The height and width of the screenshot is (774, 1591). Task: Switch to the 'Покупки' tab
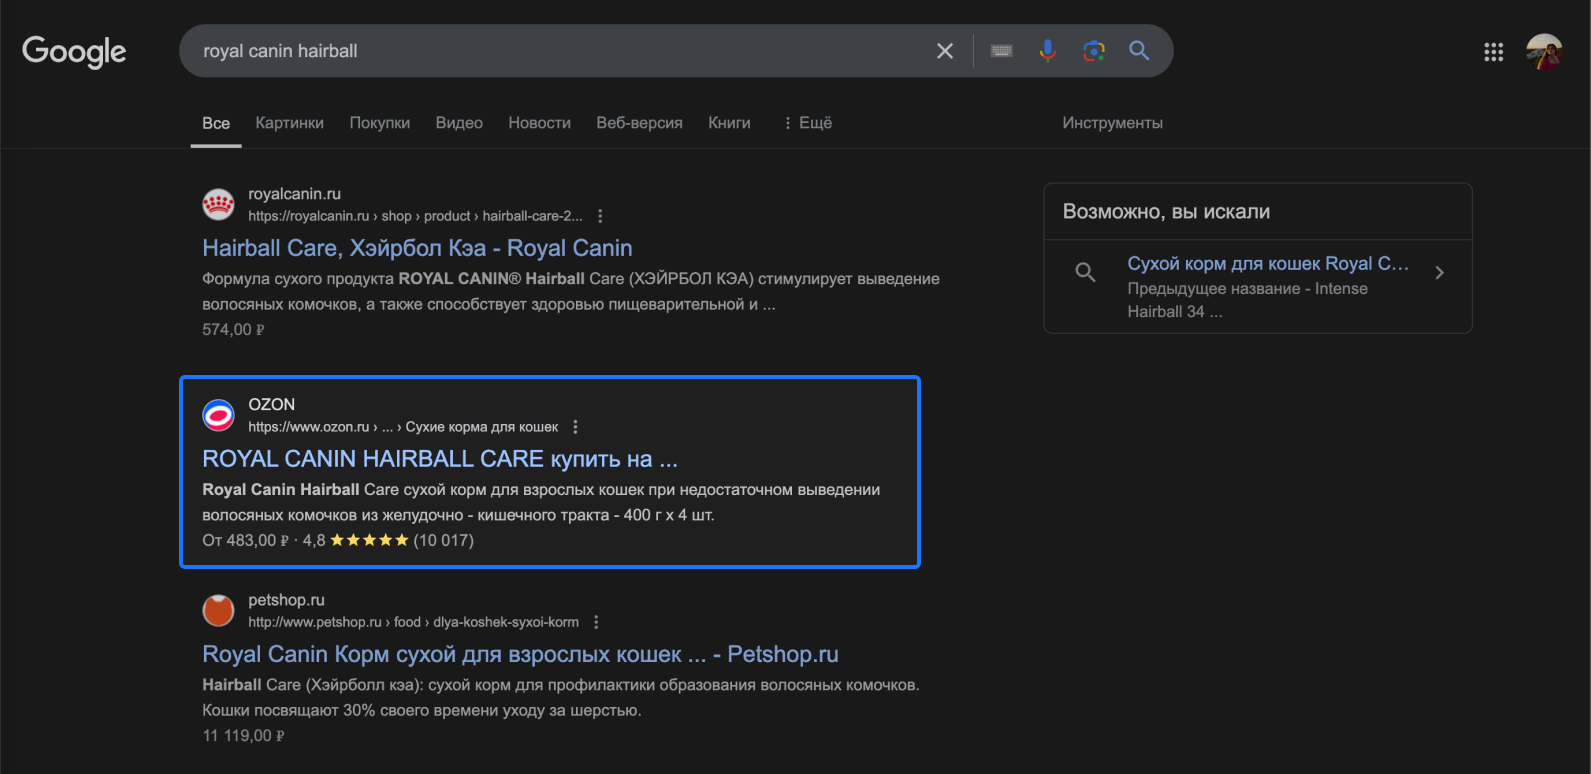point(380,123)
